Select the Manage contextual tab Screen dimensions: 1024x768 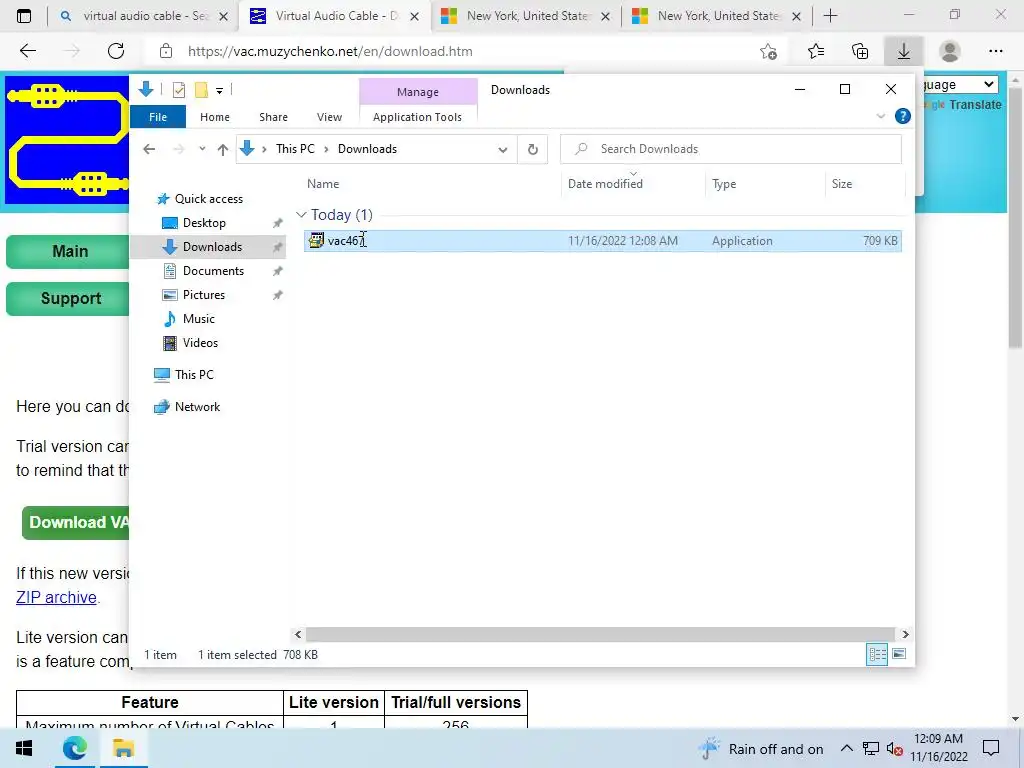(x=418, y=92)
